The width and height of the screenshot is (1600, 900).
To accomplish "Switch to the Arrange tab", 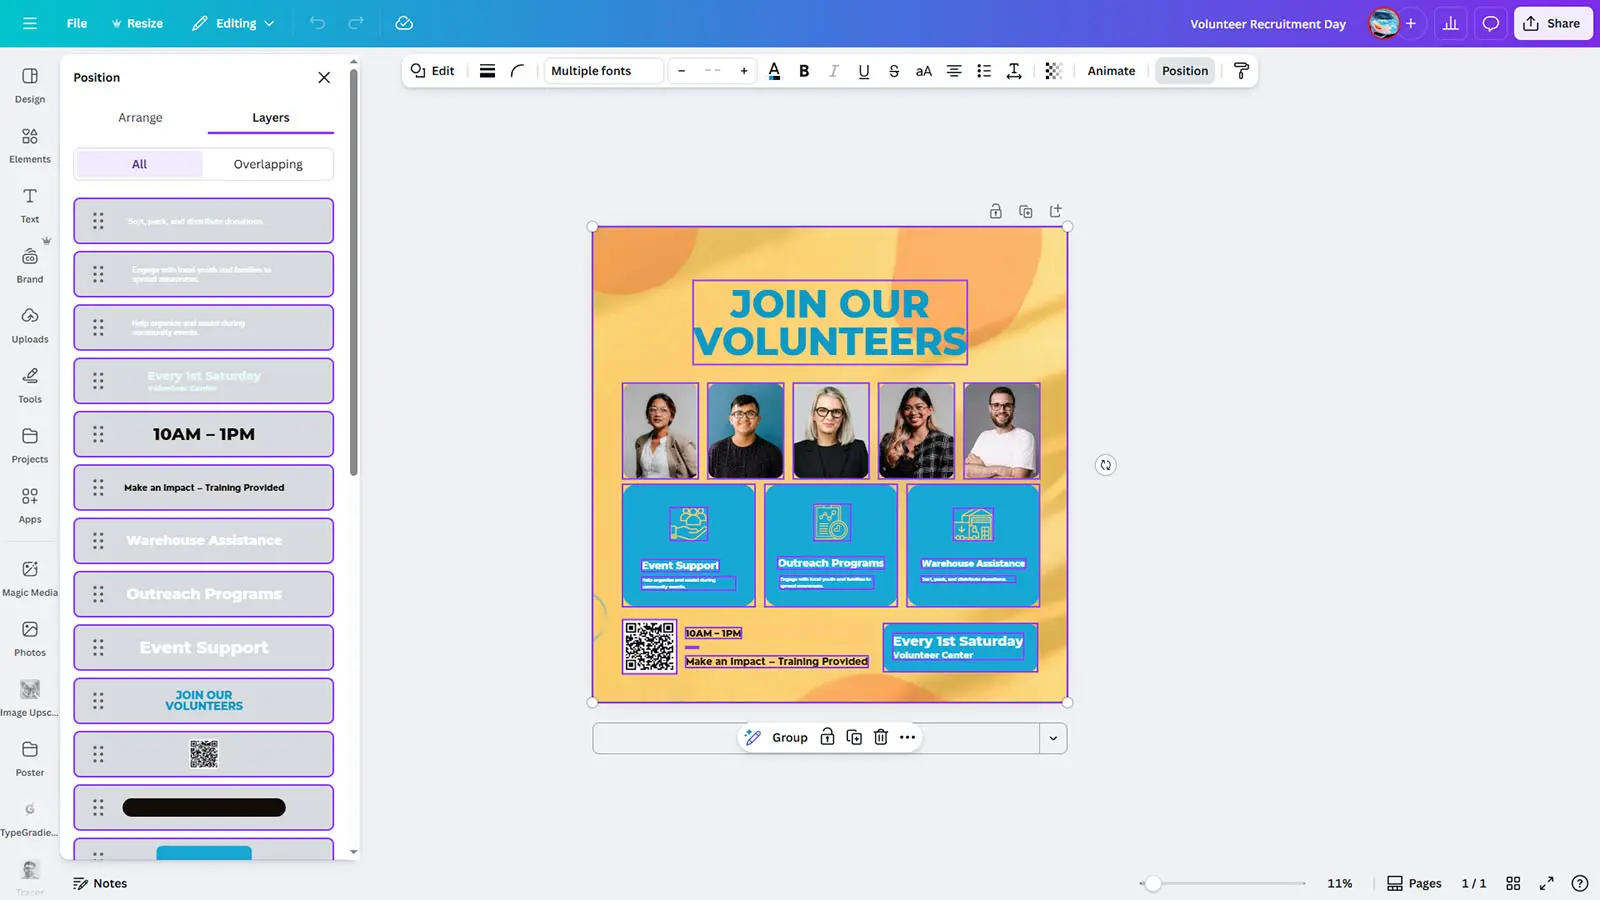I will [x=140, y=118].
